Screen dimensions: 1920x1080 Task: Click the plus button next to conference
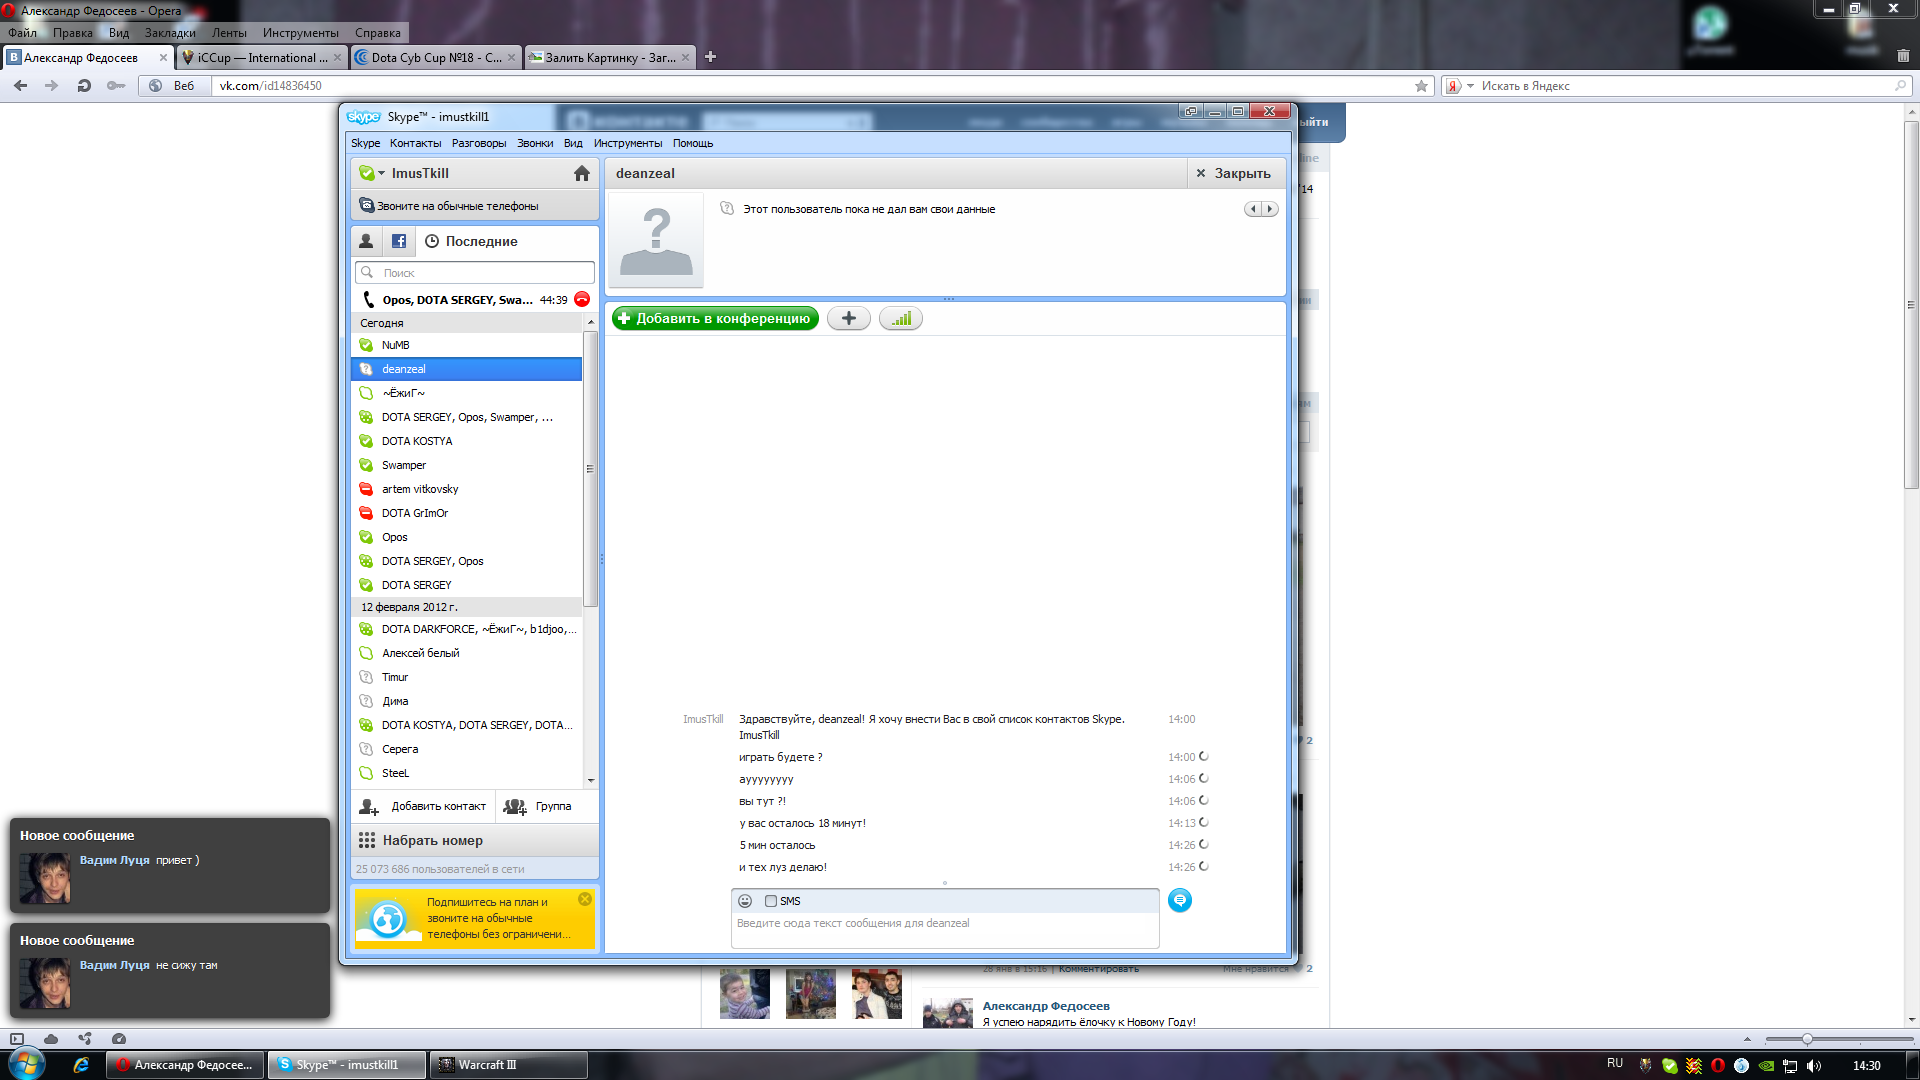click(849, 319)
